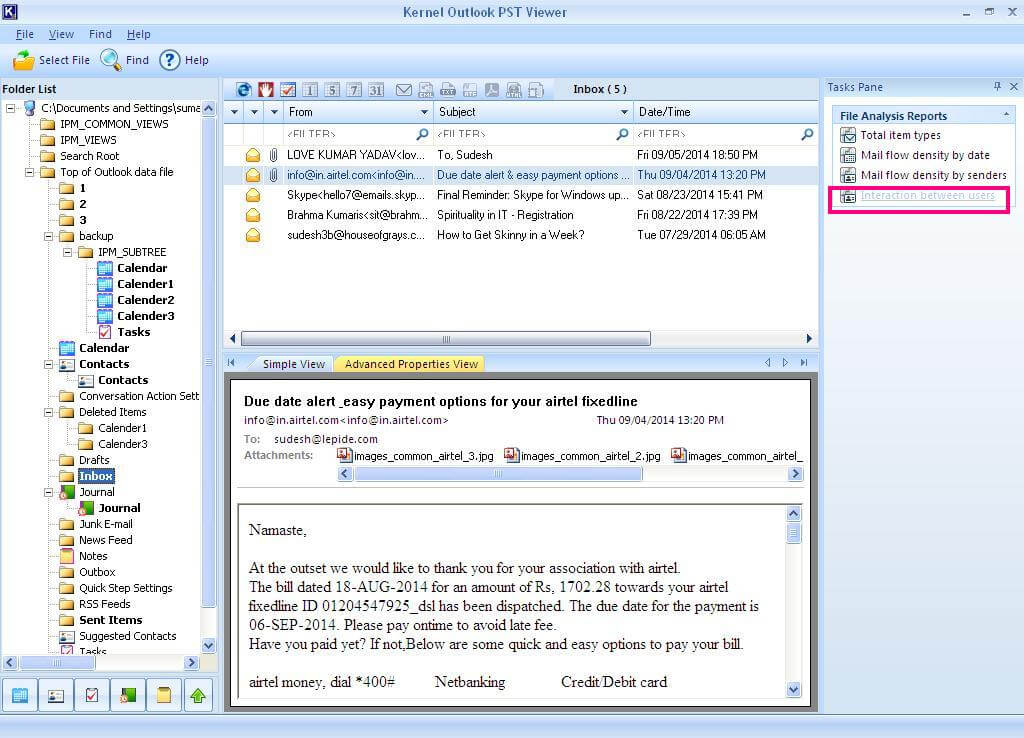This screenshot has height=738, width=1024.
Task: Open the File menu
Action: click(x=25, y=34)
